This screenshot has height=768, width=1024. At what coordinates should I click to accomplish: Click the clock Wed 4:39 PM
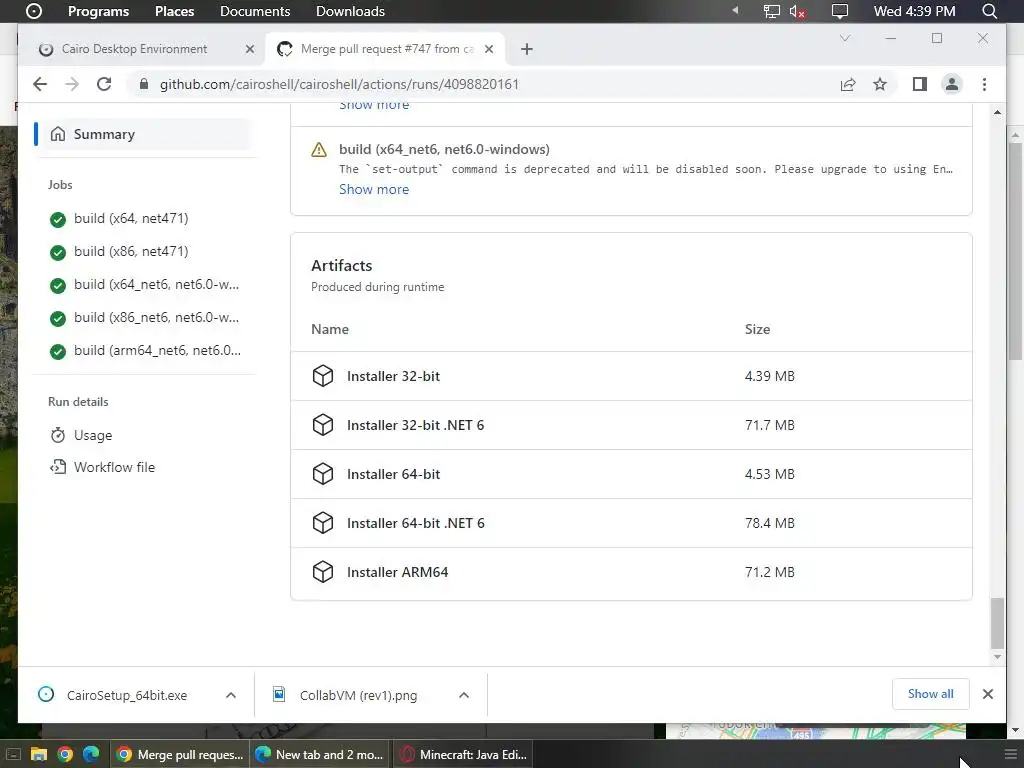[914, 11]
